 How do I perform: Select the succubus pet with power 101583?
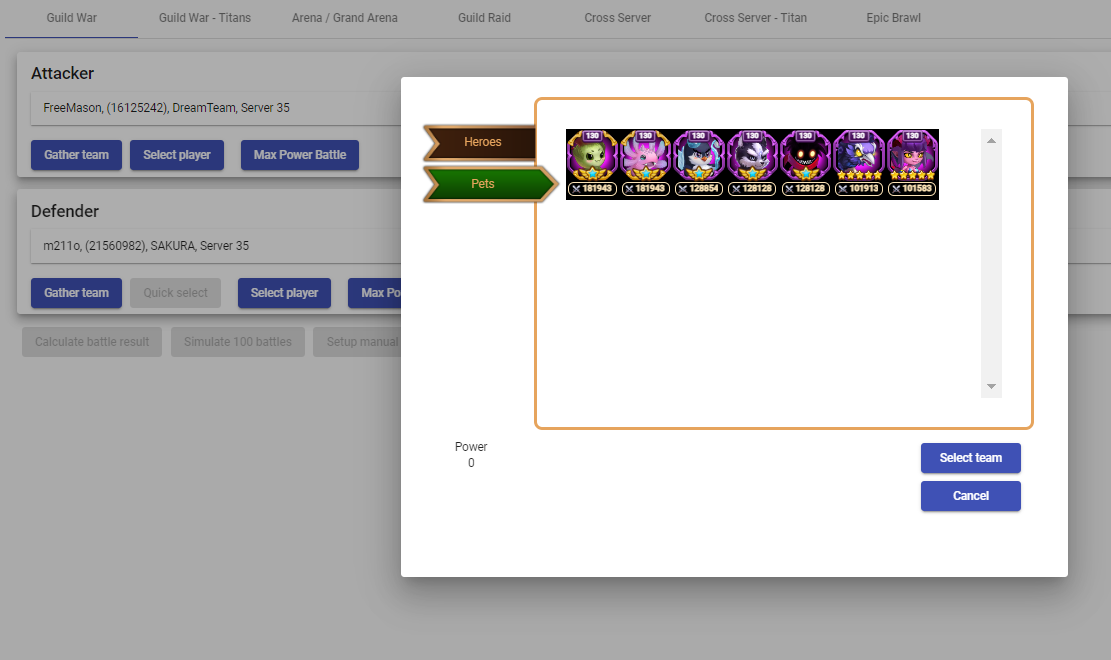(913, 164)
